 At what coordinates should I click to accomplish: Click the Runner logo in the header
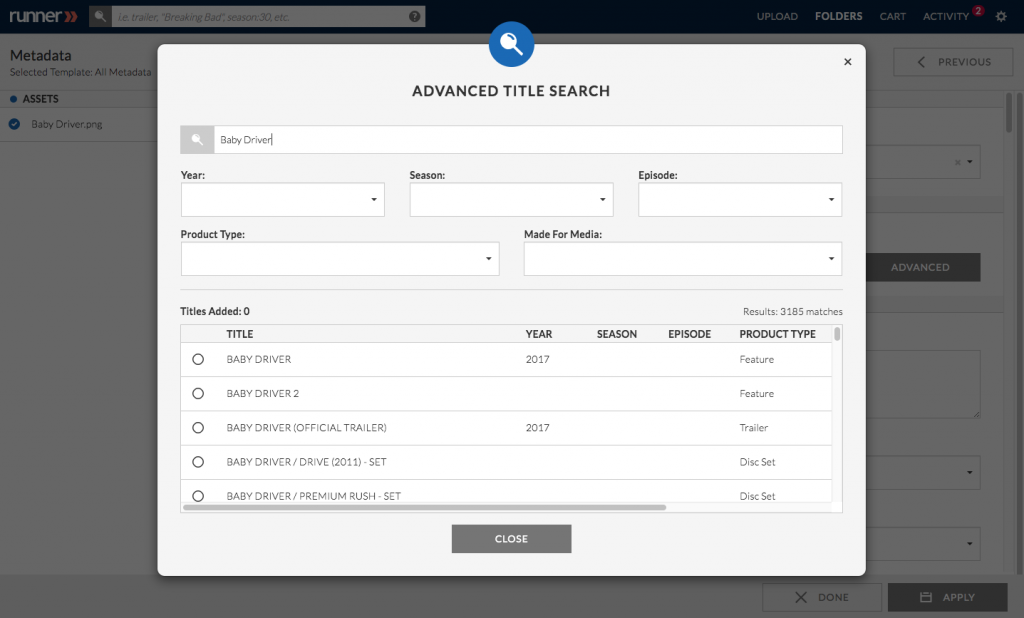pyautogui.click(x=43, y=16)
